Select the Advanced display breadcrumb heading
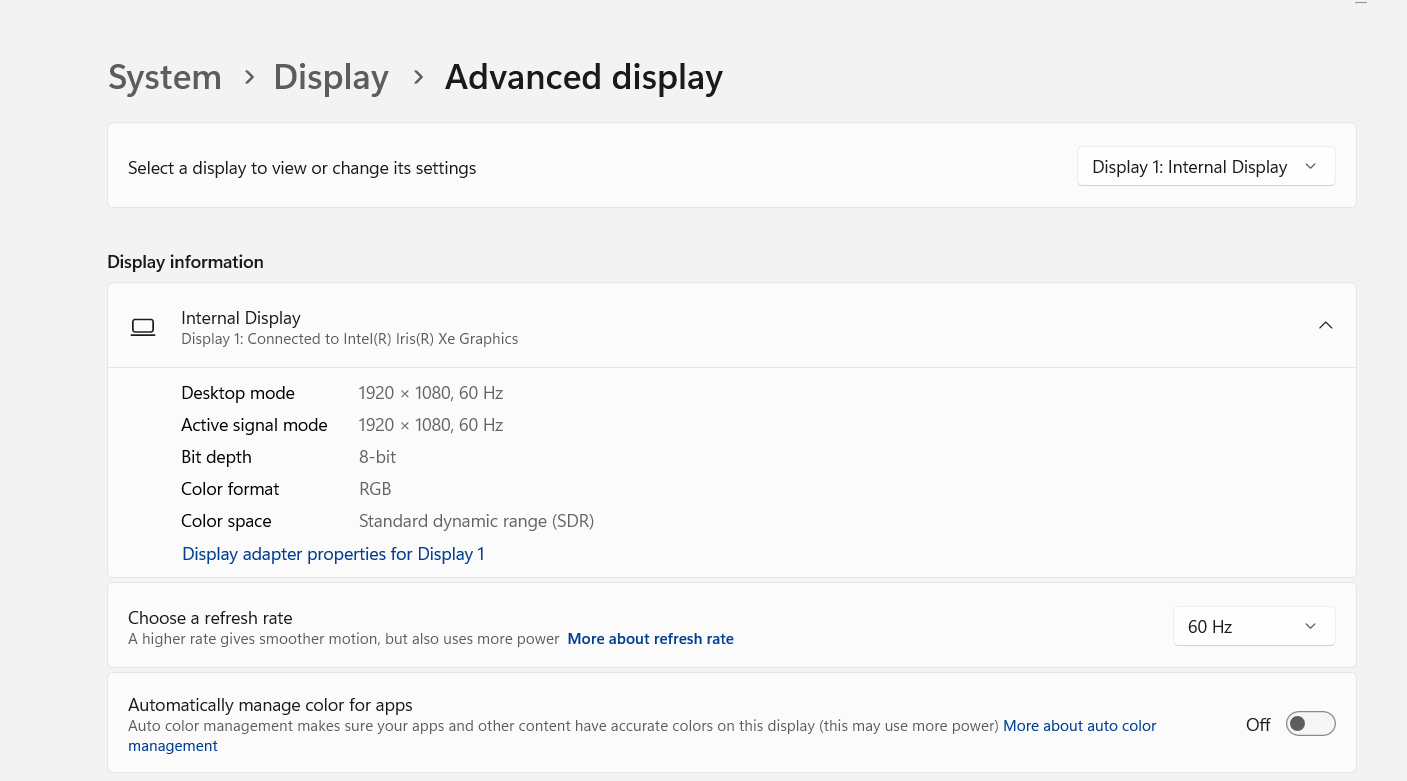 [584, 76]
